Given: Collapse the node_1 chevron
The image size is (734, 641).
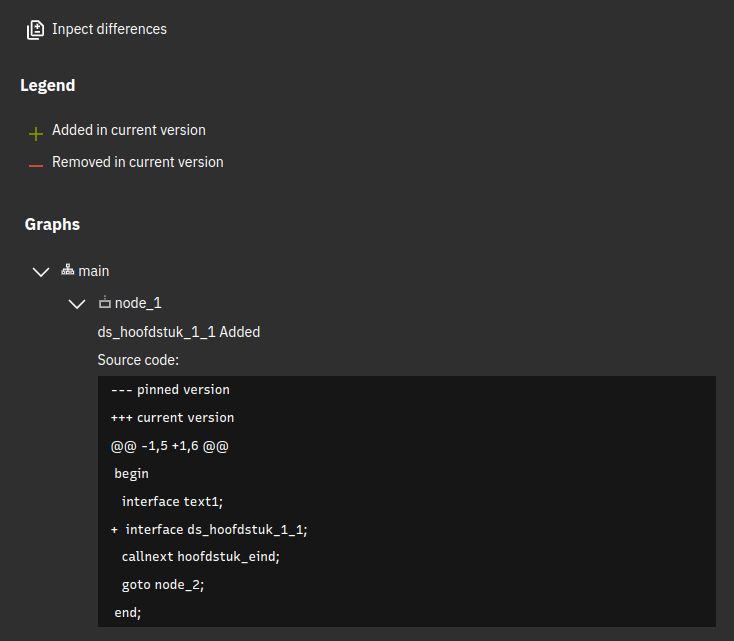Looking at the screenshot, I should [x=77, y=304].
